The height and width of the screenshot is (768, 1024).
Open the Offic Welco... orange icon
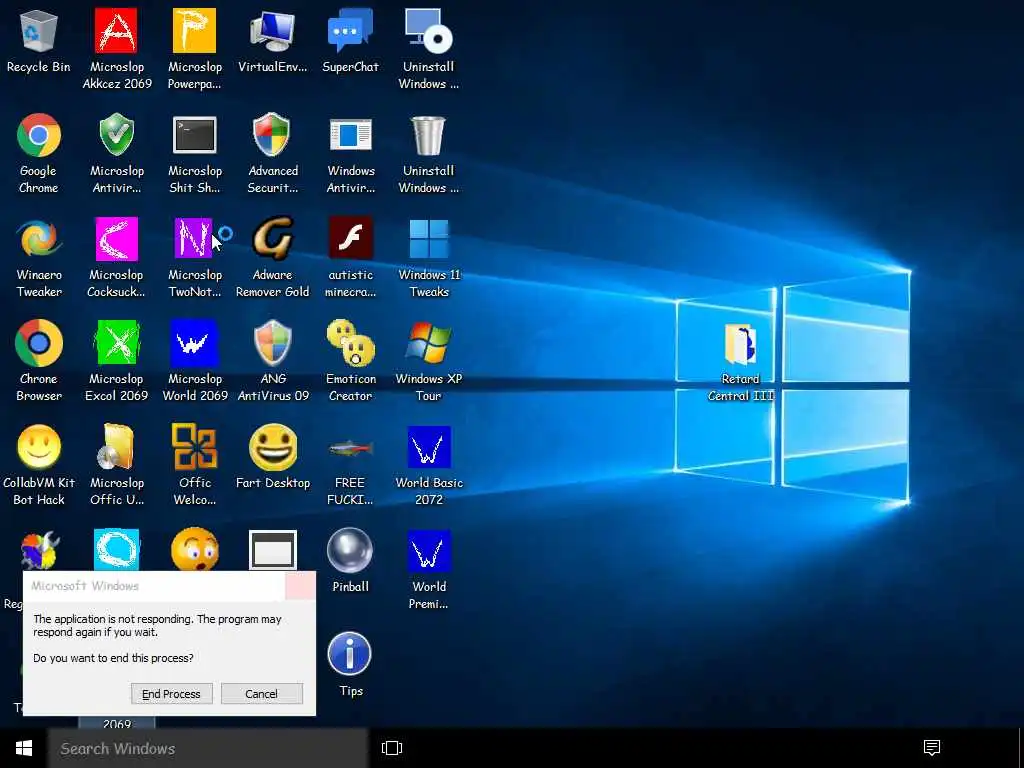(x=194, y=447)
